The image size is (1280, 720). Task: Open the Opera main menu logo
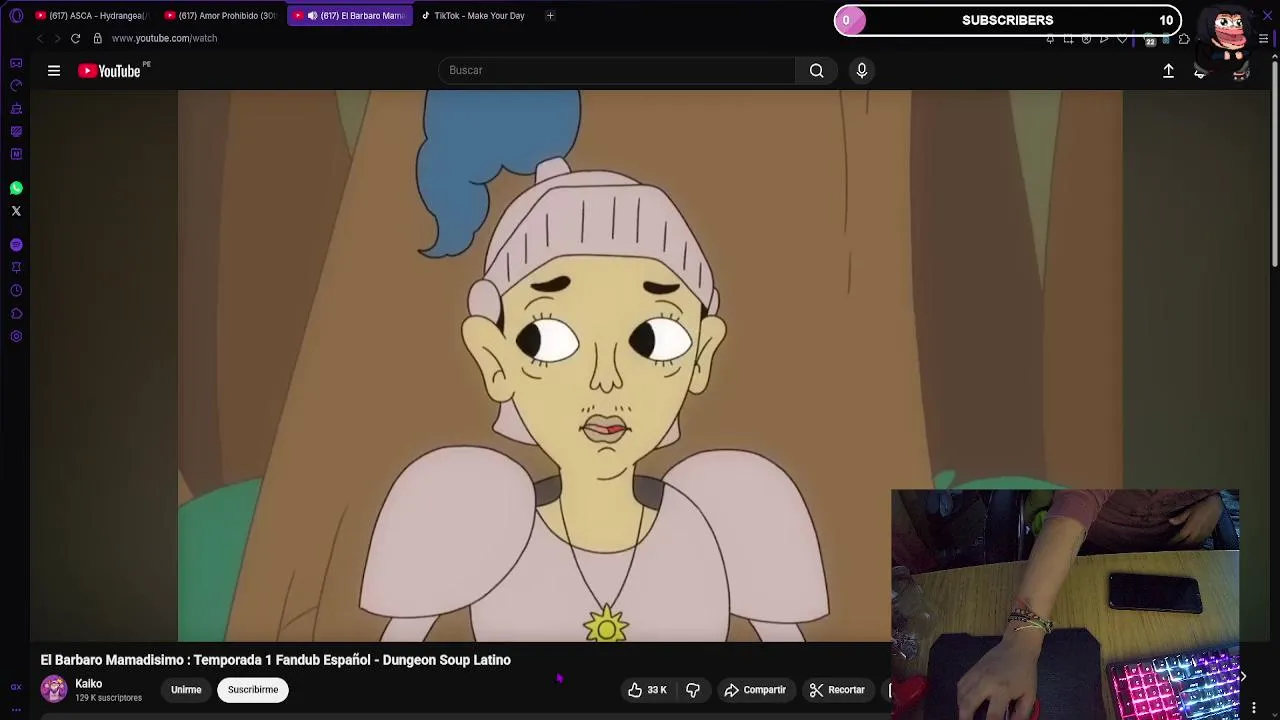[x=16, y=15]
